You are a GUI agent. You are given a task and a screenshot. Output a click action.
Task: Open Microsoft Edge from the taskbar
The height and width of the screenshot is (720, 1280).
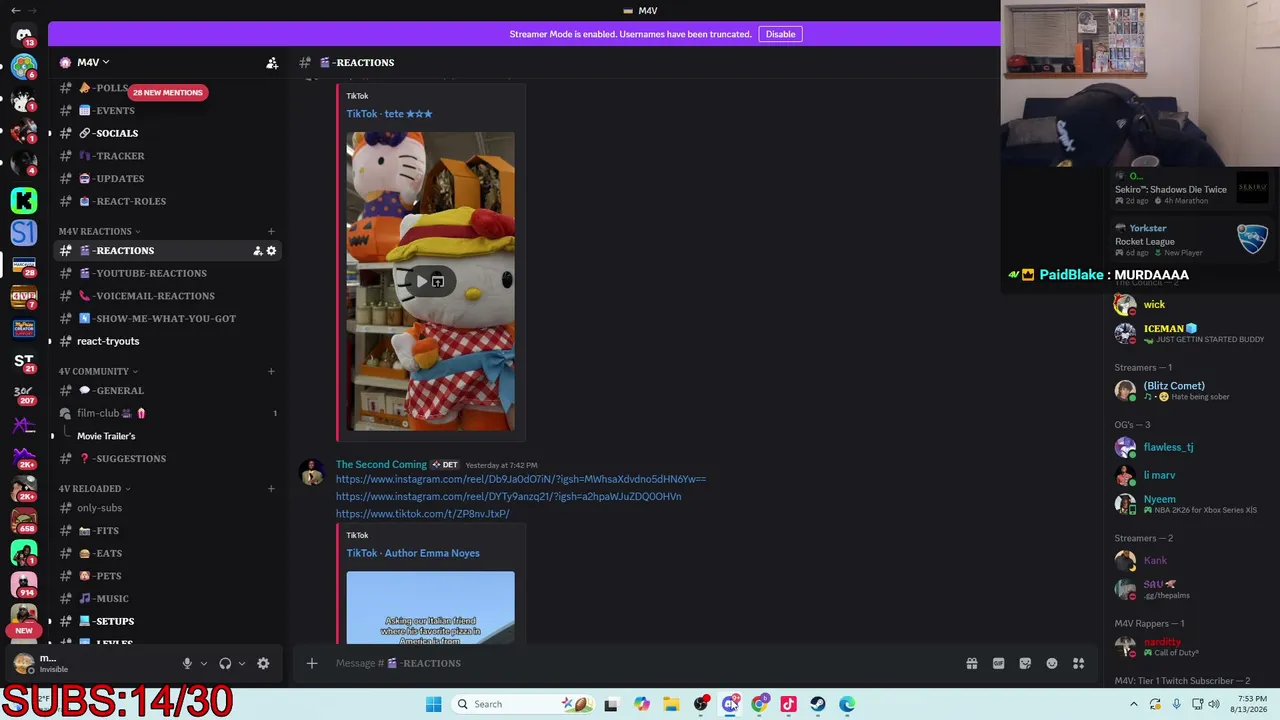pyautogui.click(x=847, y=704)
